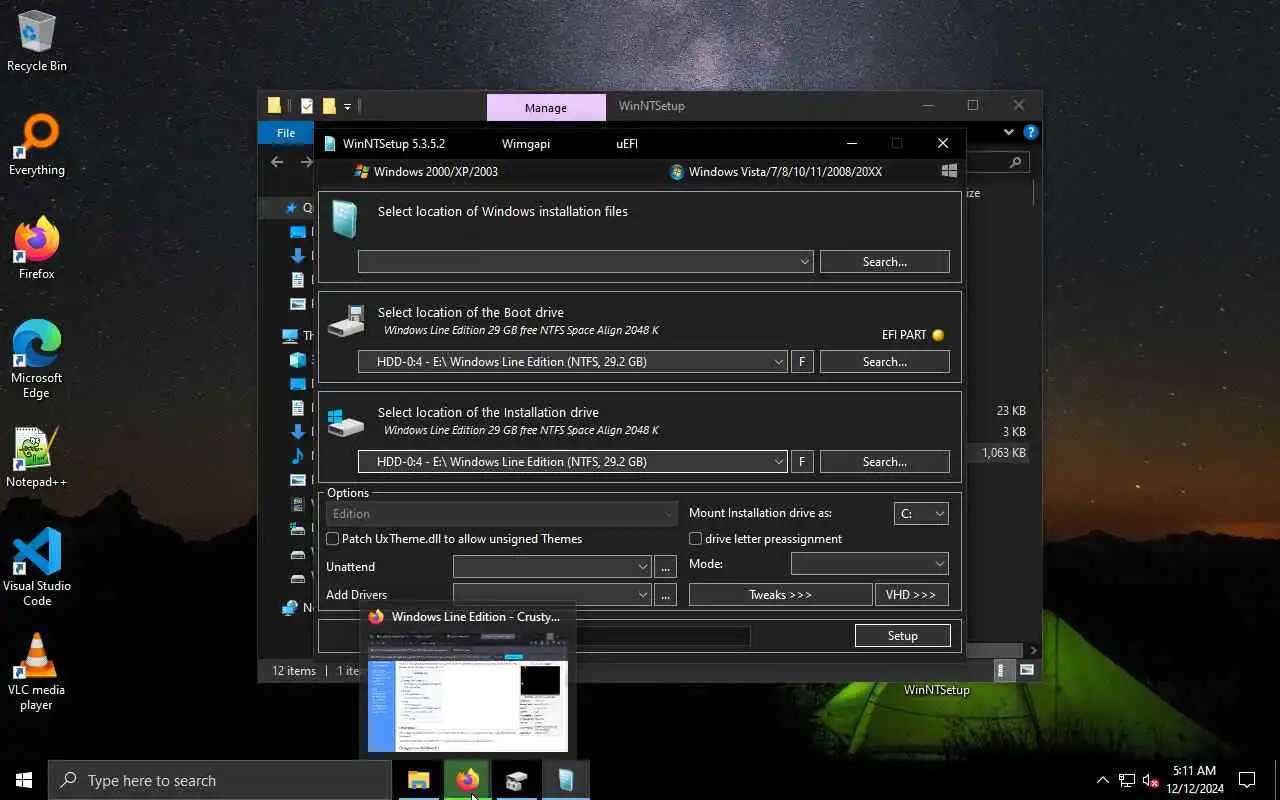Image resolution: width=1280 pixels, height=800 pixels.
Task: Search for Windows installation files
Action: pyautogui.click(x=884, y=262)
